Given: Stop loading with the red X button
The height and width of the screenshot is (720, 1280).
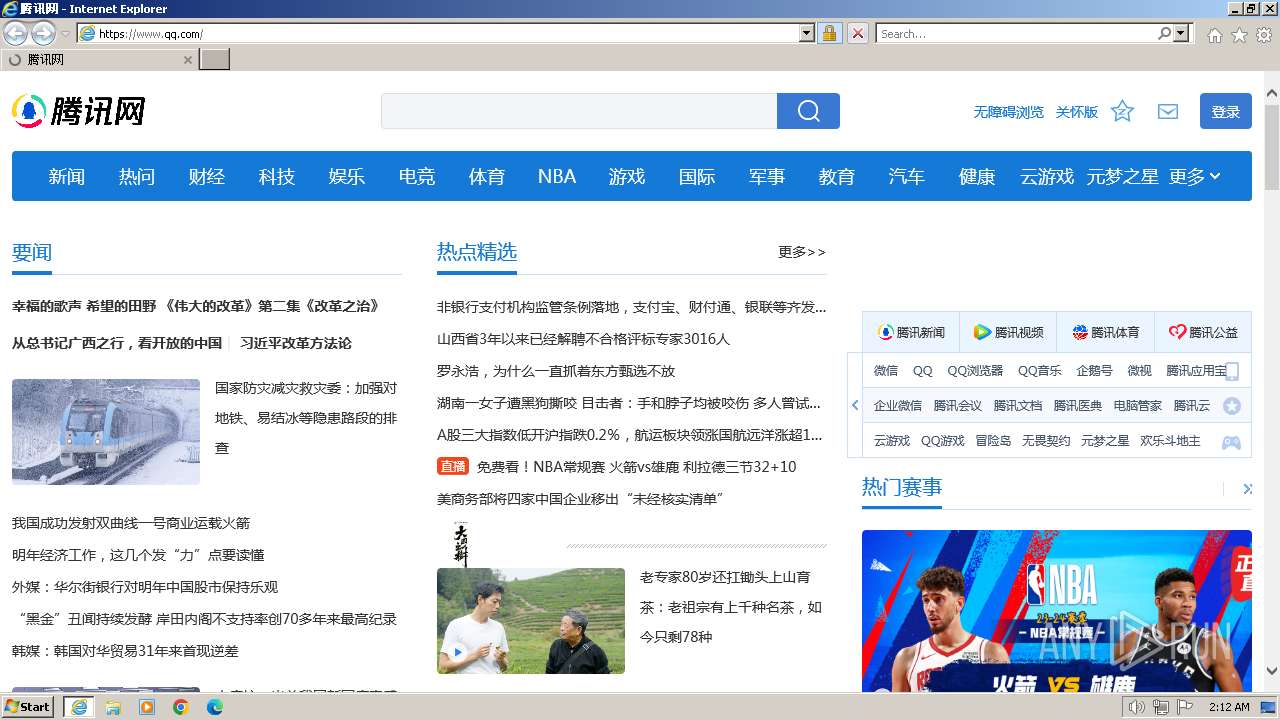Looking at the screenshot, I should pyautogui.click(x=857, y=33).
